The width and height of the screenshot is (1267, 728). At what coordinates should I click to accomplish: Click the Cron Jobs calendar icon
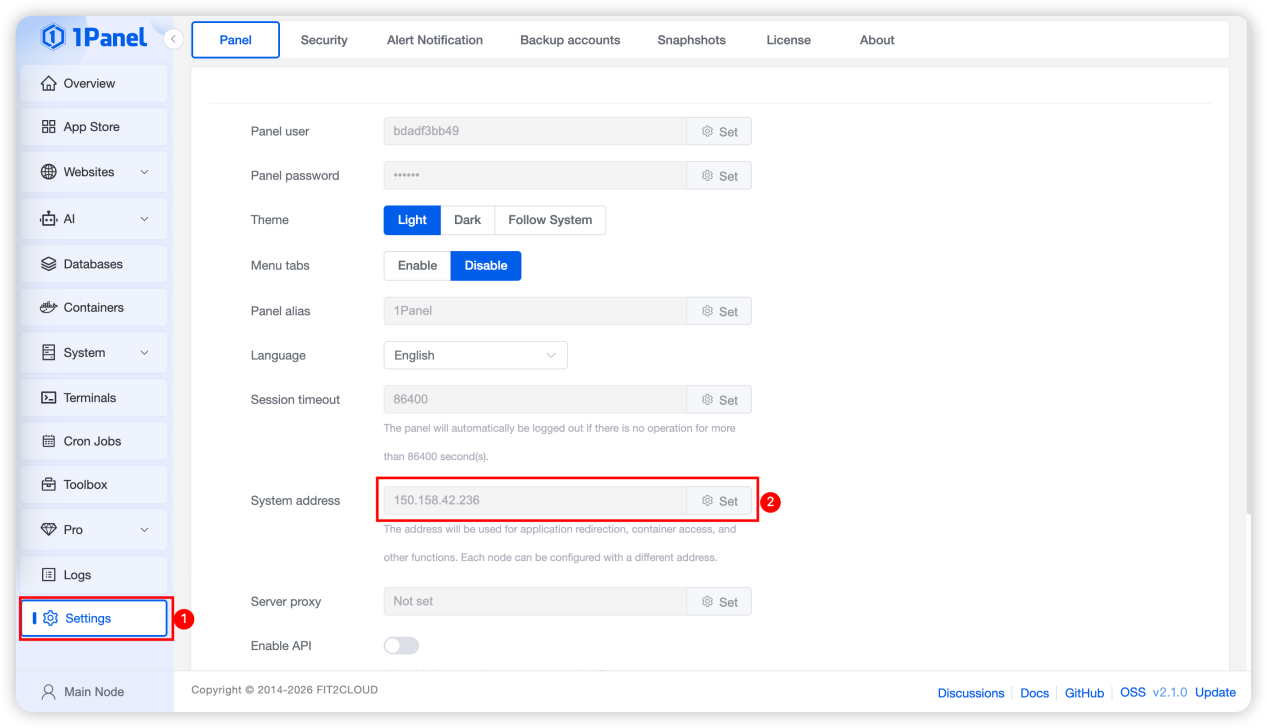tap(48, 441)
